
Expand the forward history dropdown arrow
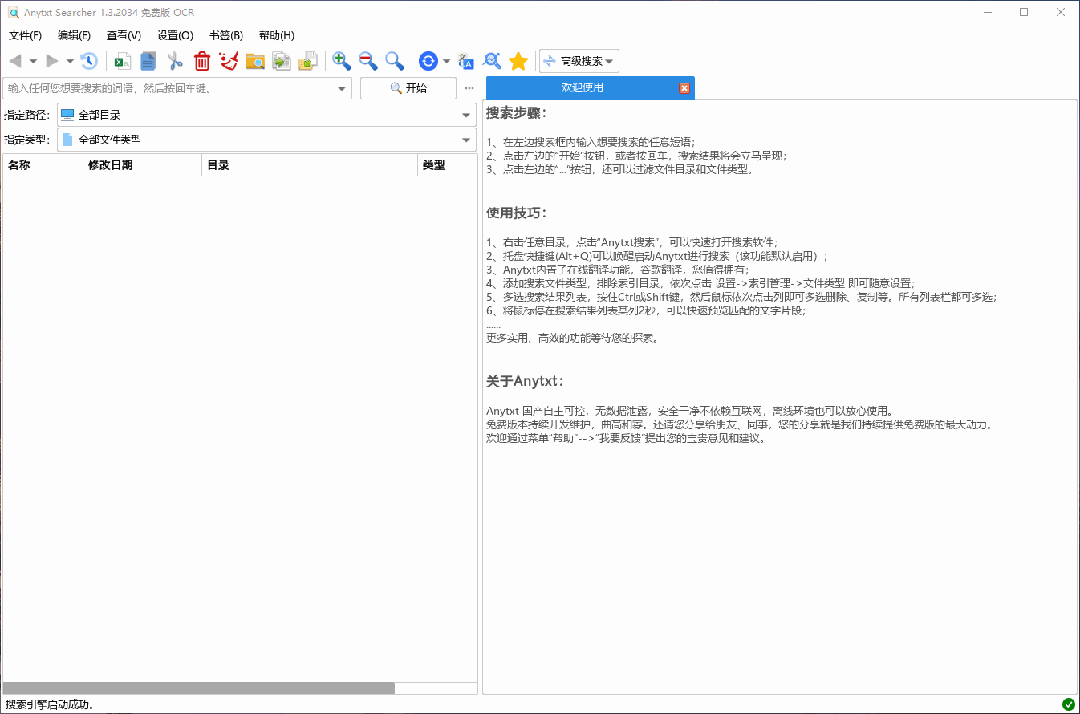point(70,61)
